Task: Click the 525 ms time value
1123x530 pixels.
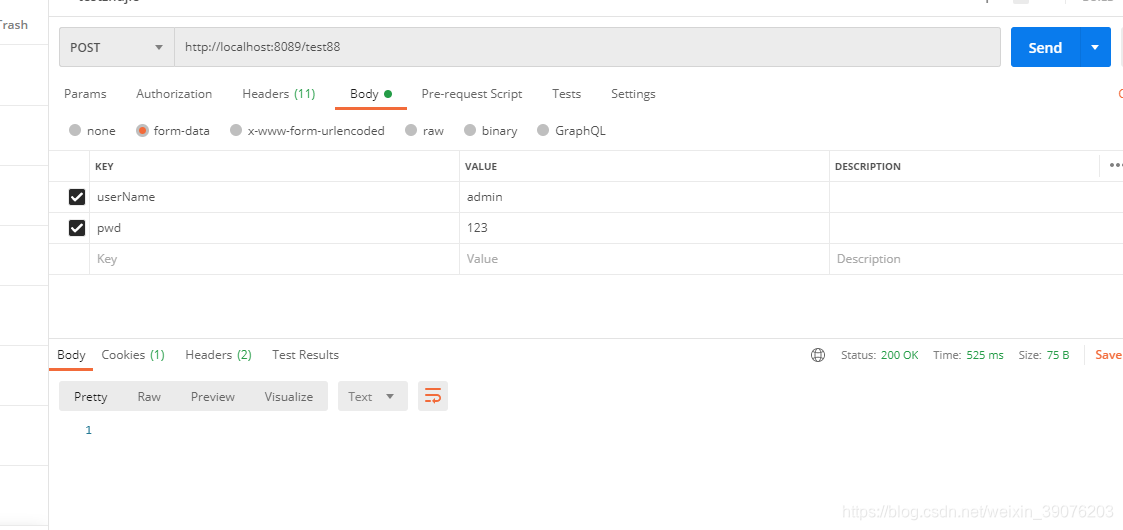Action: 985,355
